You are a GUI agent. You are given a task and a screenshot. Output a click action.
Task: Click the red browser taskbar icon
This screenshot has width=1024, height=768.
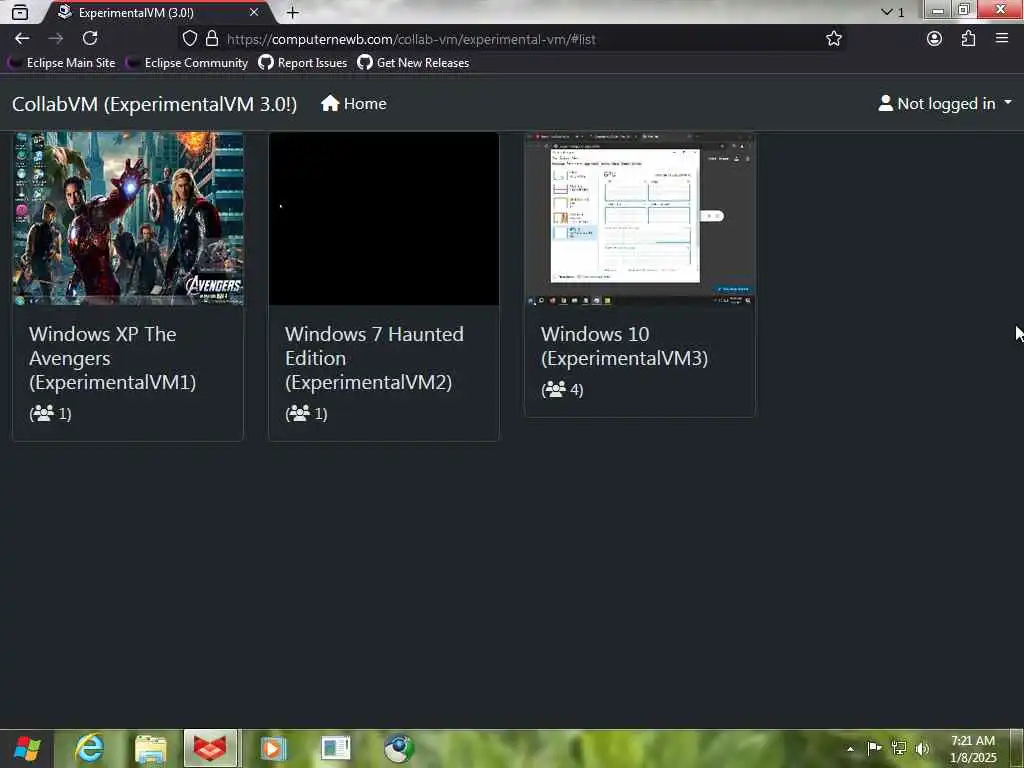(210, 748)
